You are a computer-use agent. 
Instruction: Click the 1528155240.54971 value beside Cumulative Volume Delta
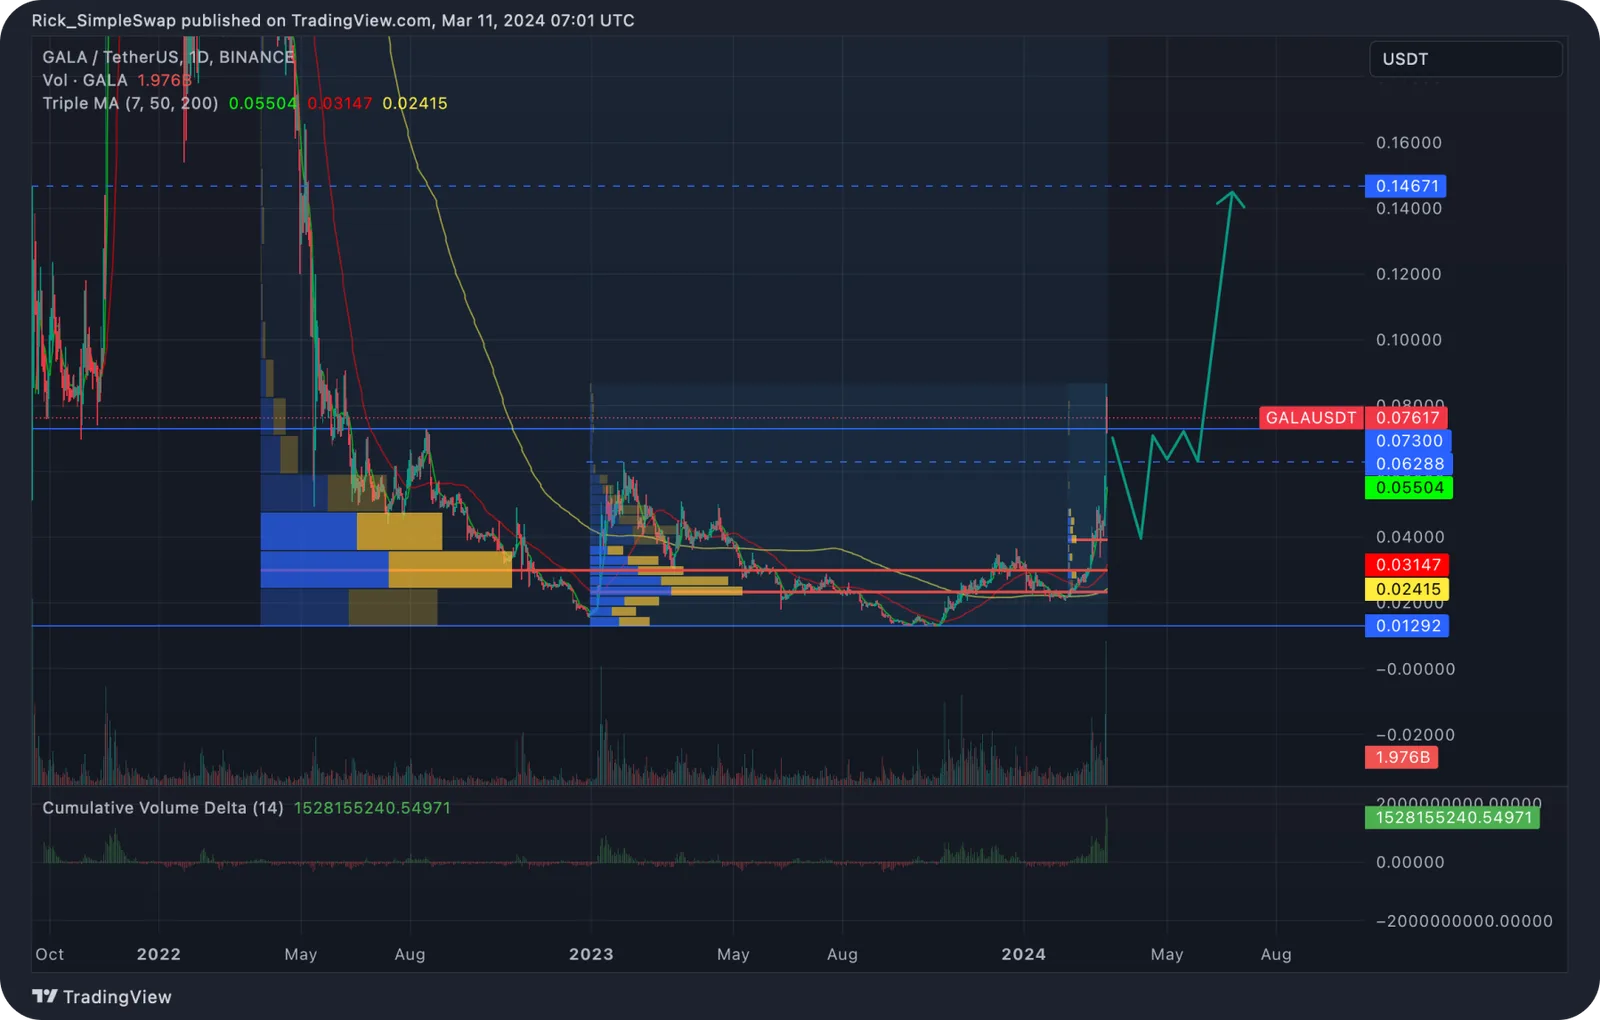coord(372,807)
